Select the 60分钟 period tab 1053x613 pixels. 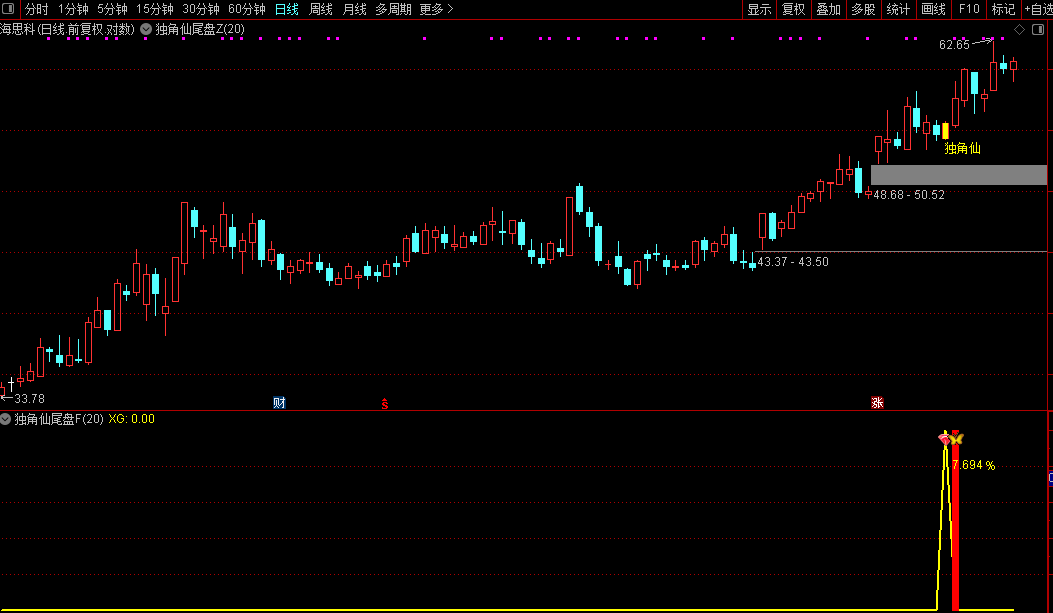tap(246, 9)
